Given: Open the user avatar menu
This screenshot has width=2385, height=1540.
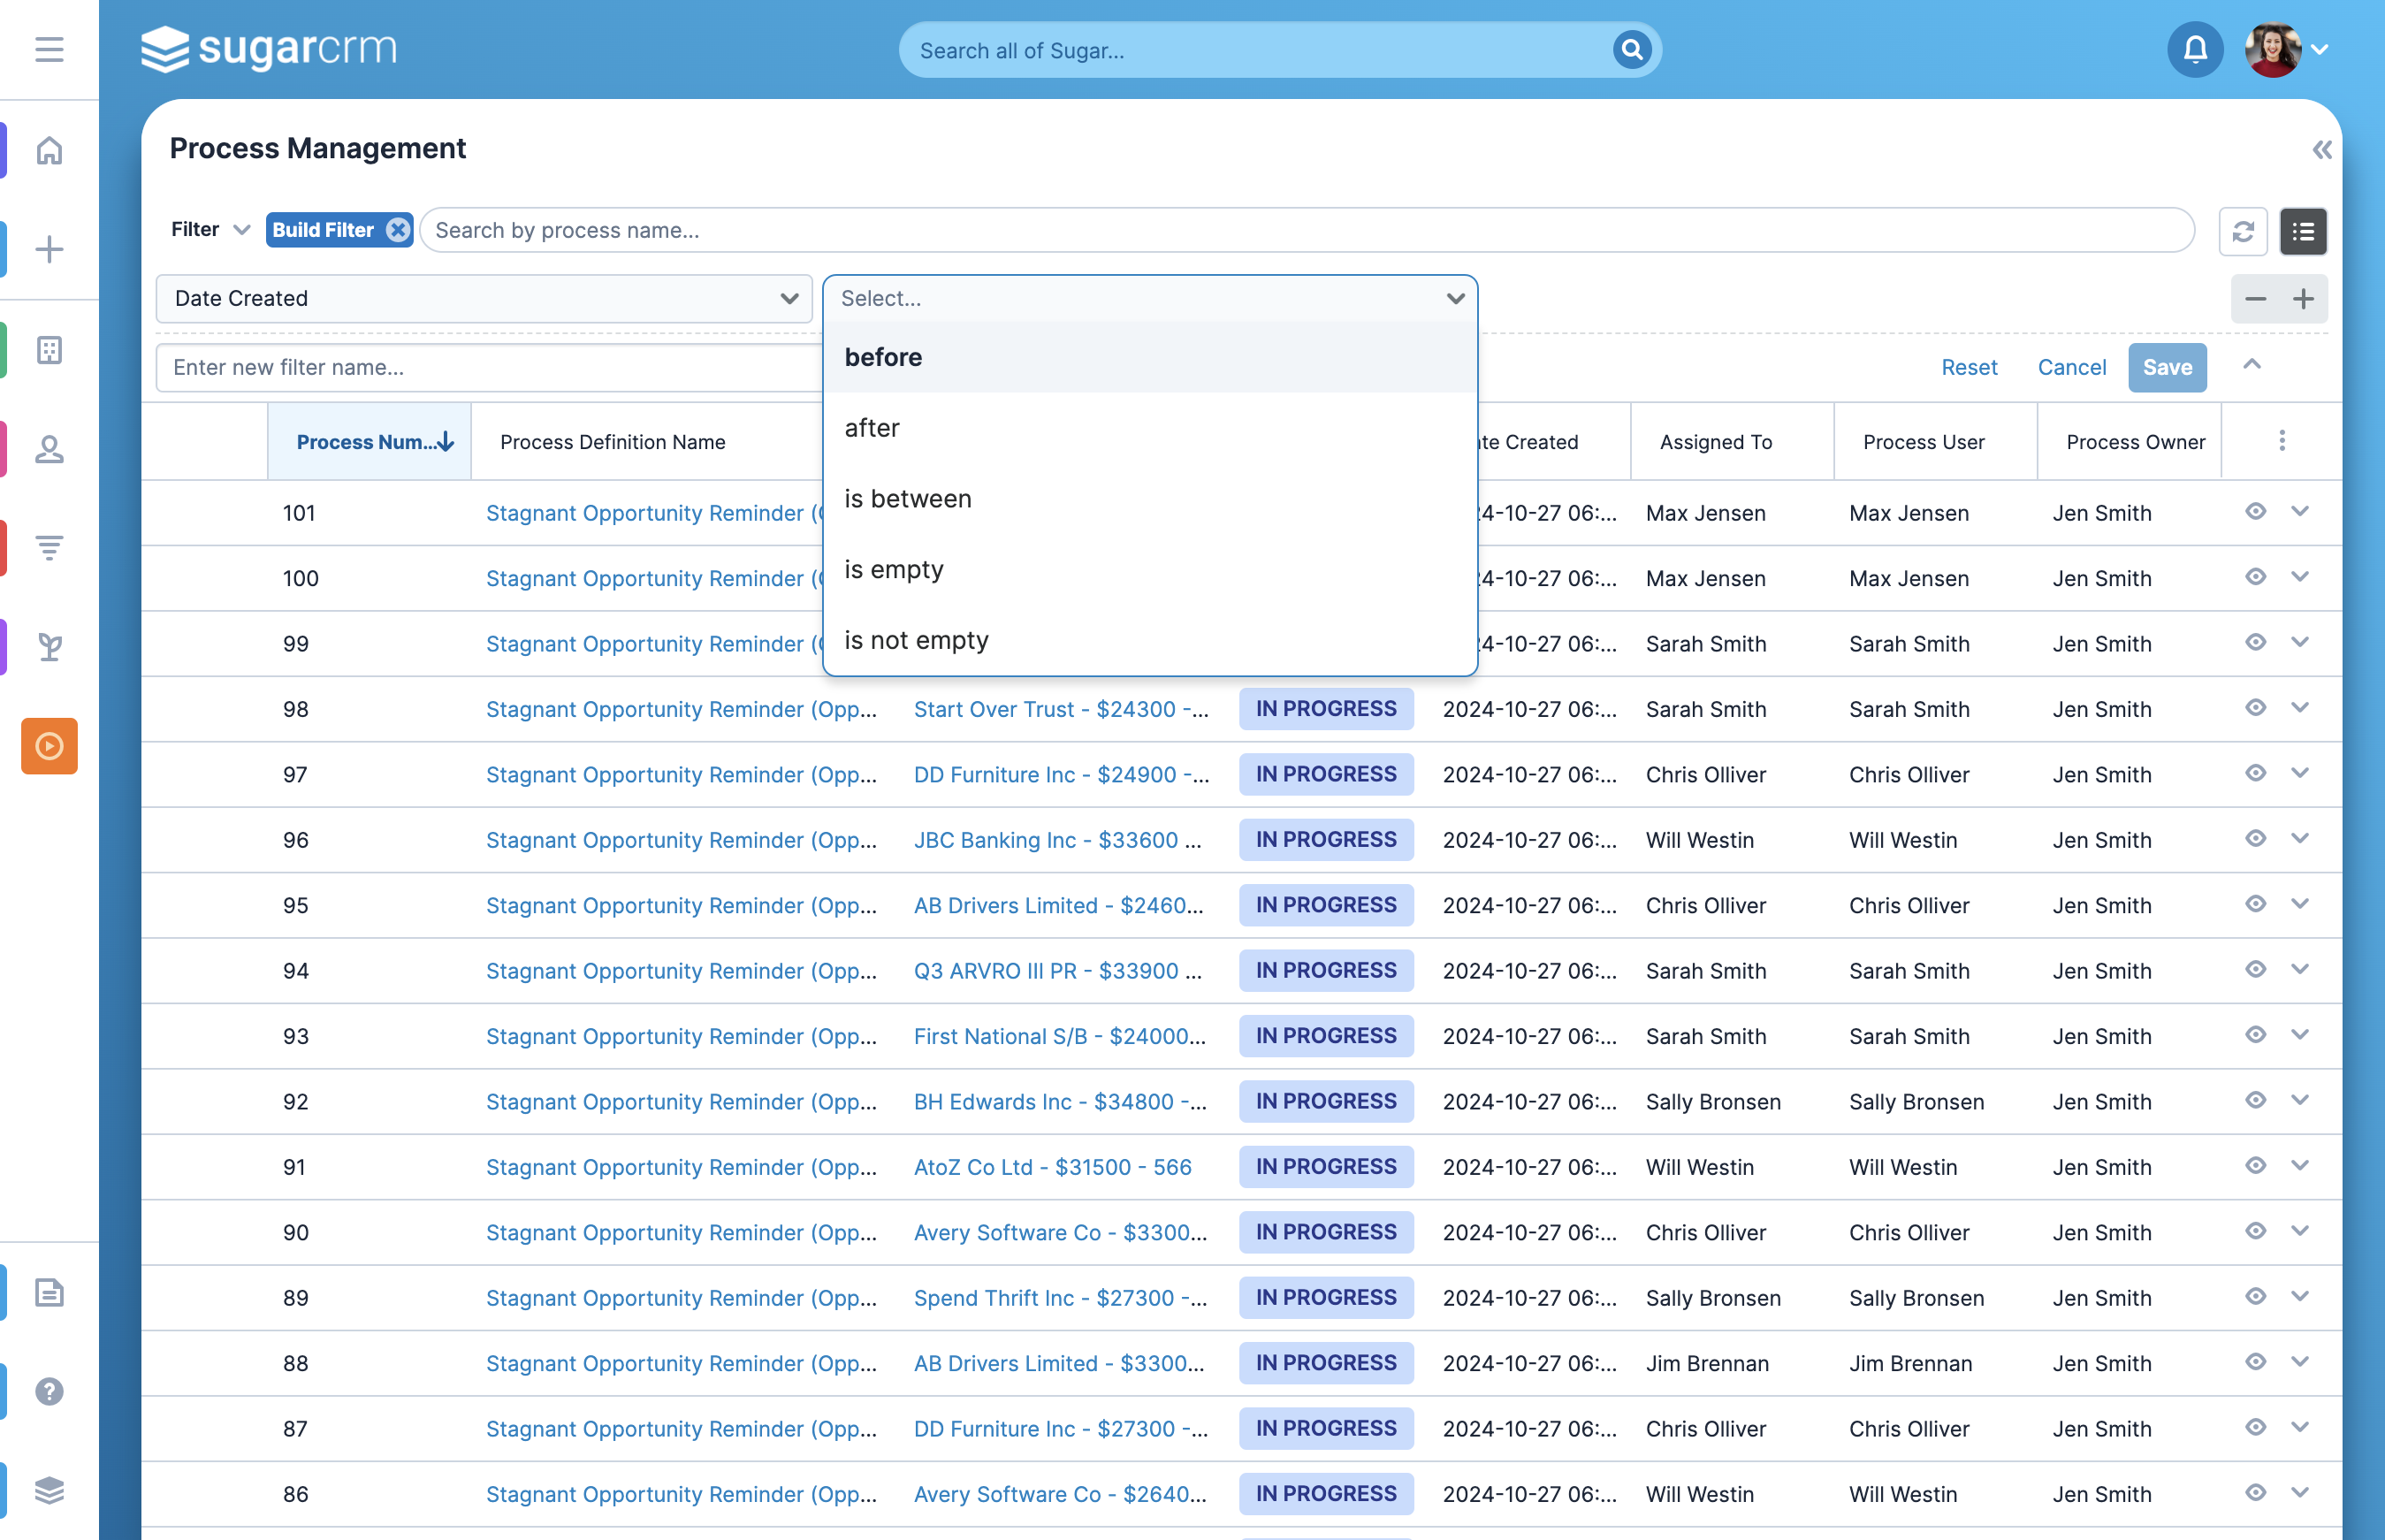Looking at the screenshot, I should point(2286,49).
